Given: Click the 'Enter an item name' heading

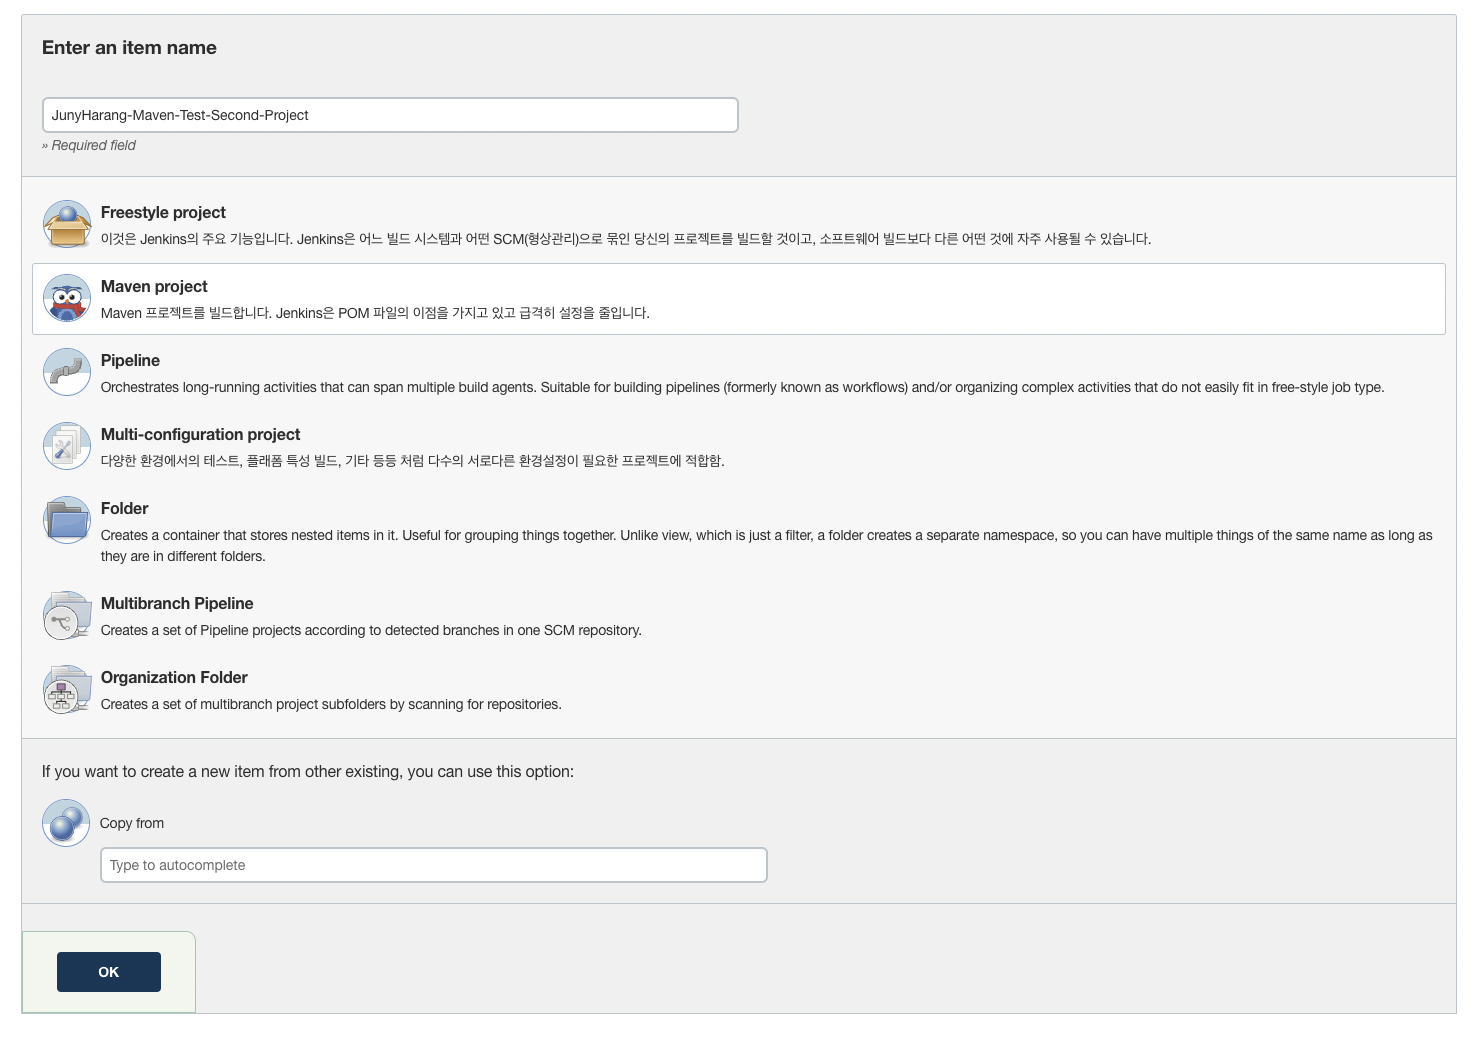Looking at the screenshot, I should [x=129, y=48].
